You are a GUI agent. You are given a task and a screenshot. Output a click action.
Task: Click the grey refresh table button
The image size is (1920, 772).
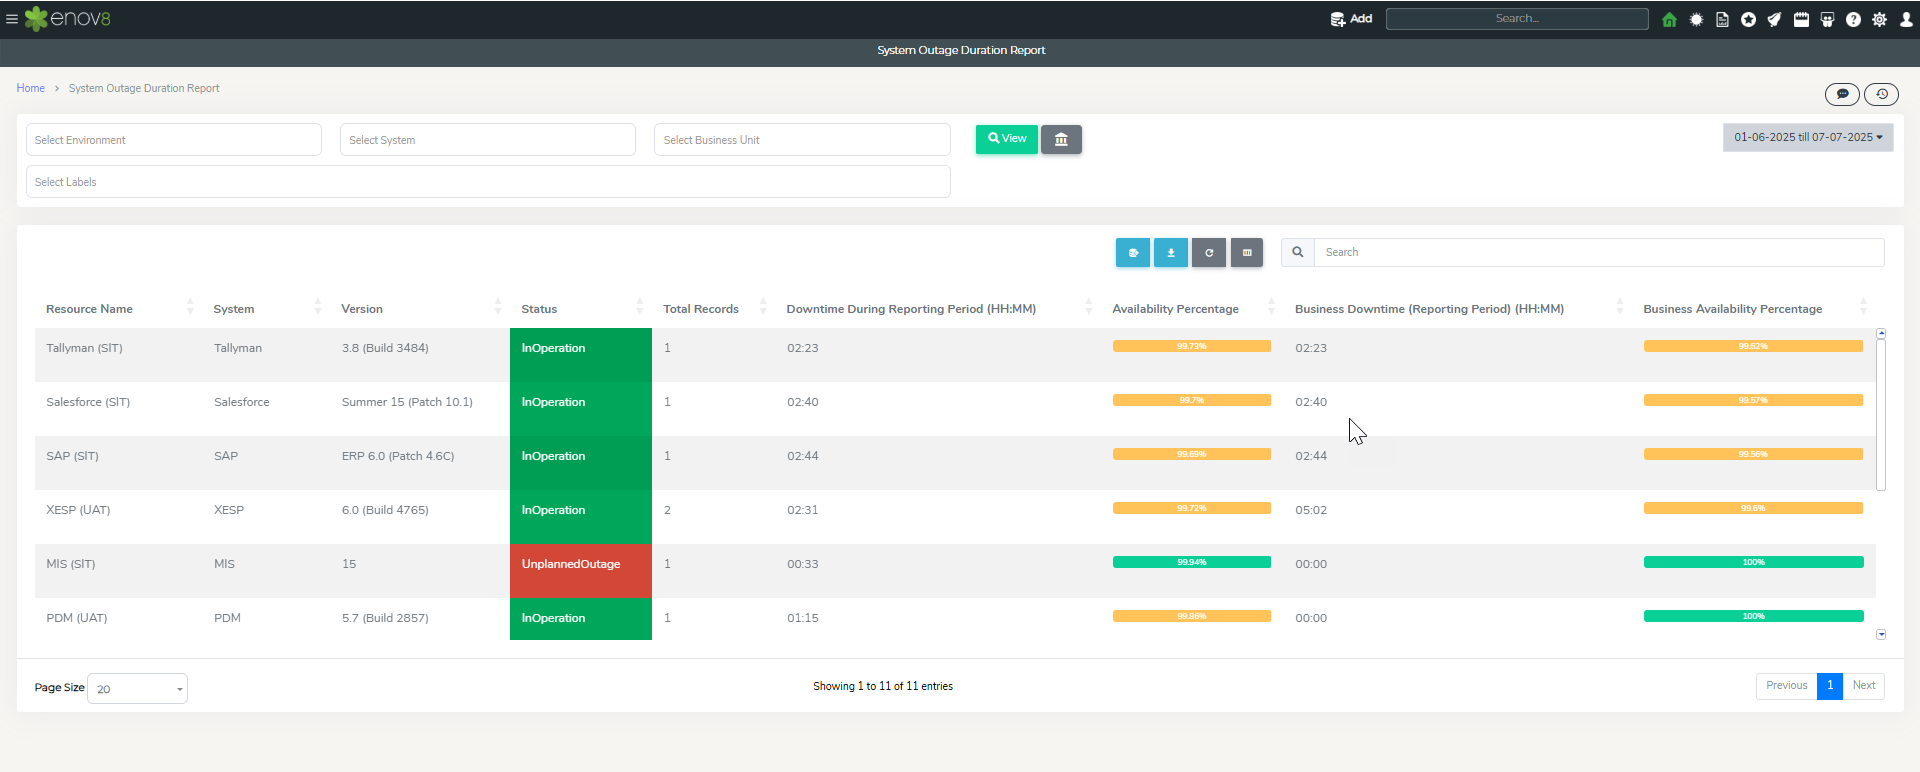pos(1209,253)
